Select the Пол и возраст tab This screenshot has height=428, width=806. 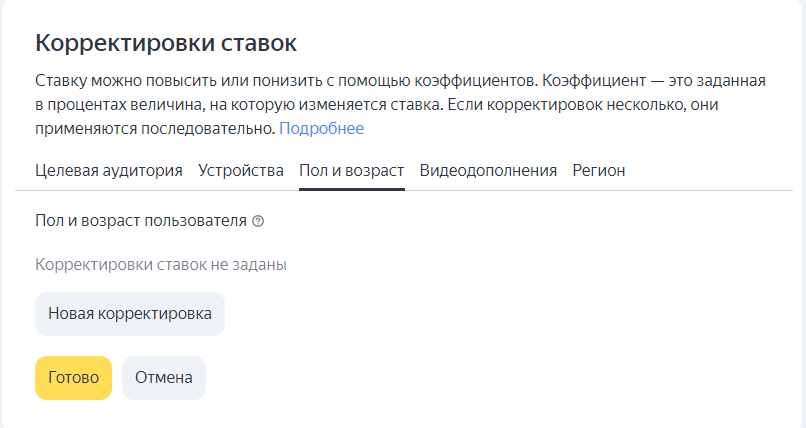pyautogui.click(x=352, y=170)
